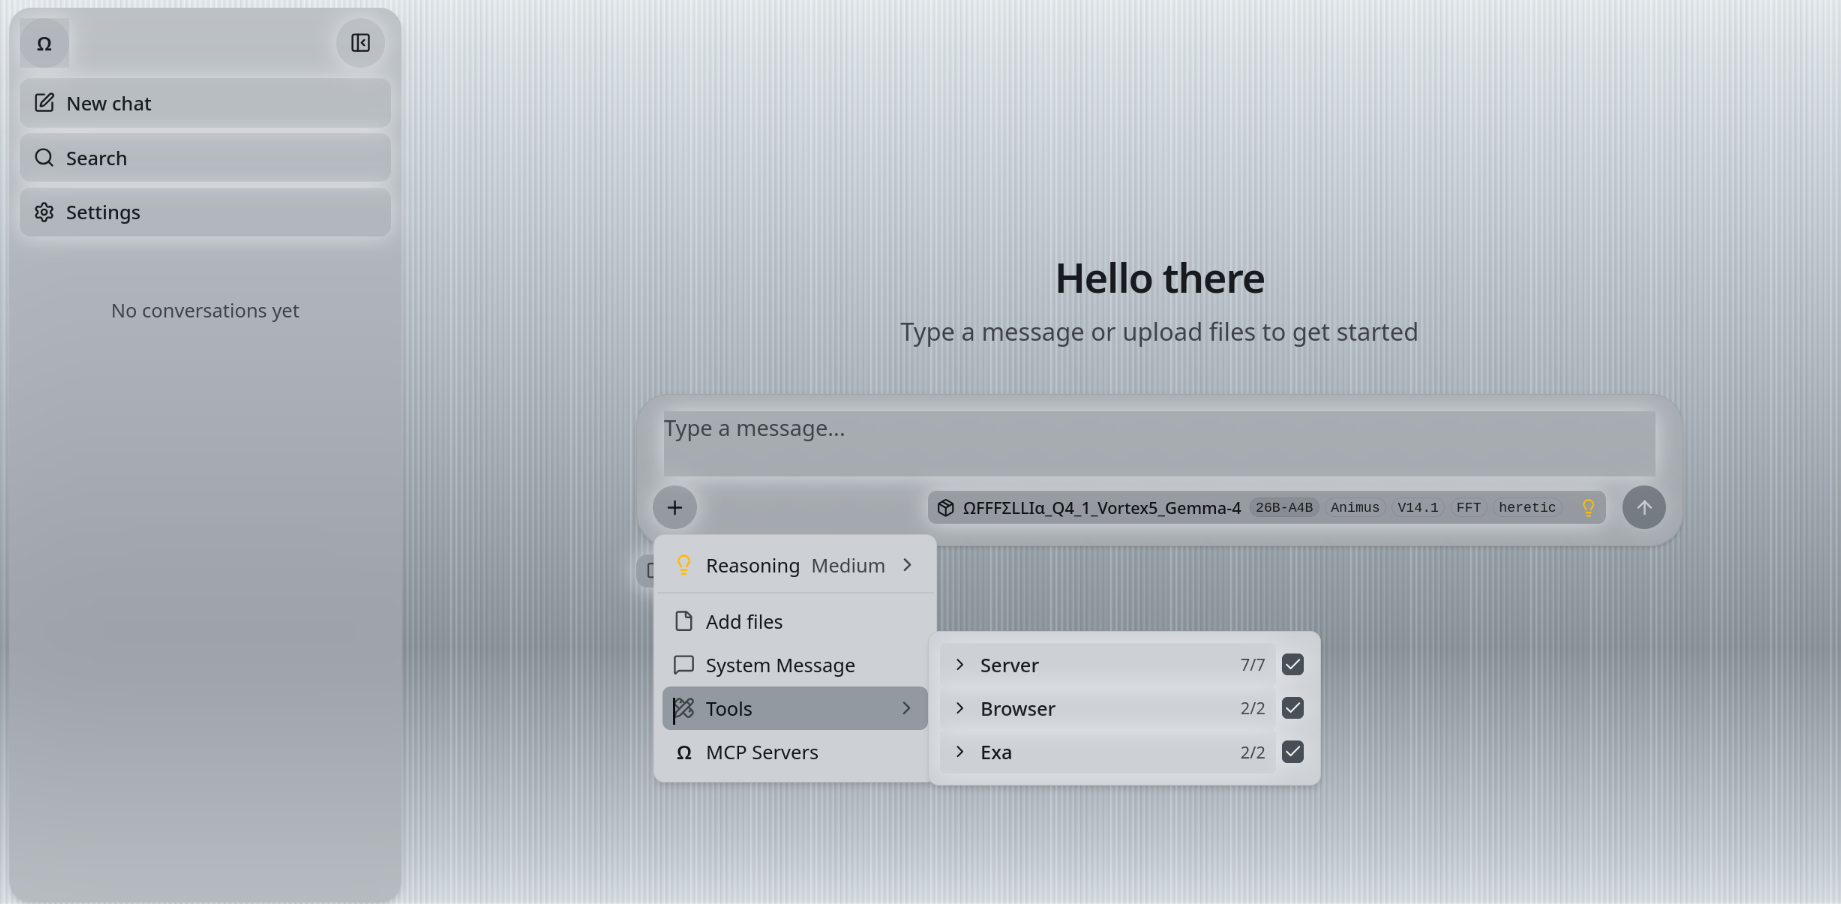This screenshot has width=1841, height=904.
Task: Click the V14.1 model tag
Action: click(1418, 508)
